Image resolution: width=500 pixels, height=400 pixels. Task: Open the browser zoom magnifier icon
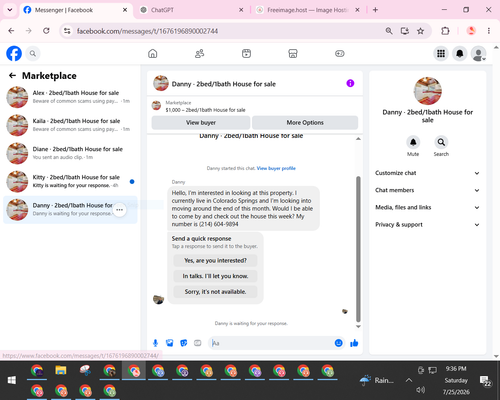[389, 31]
